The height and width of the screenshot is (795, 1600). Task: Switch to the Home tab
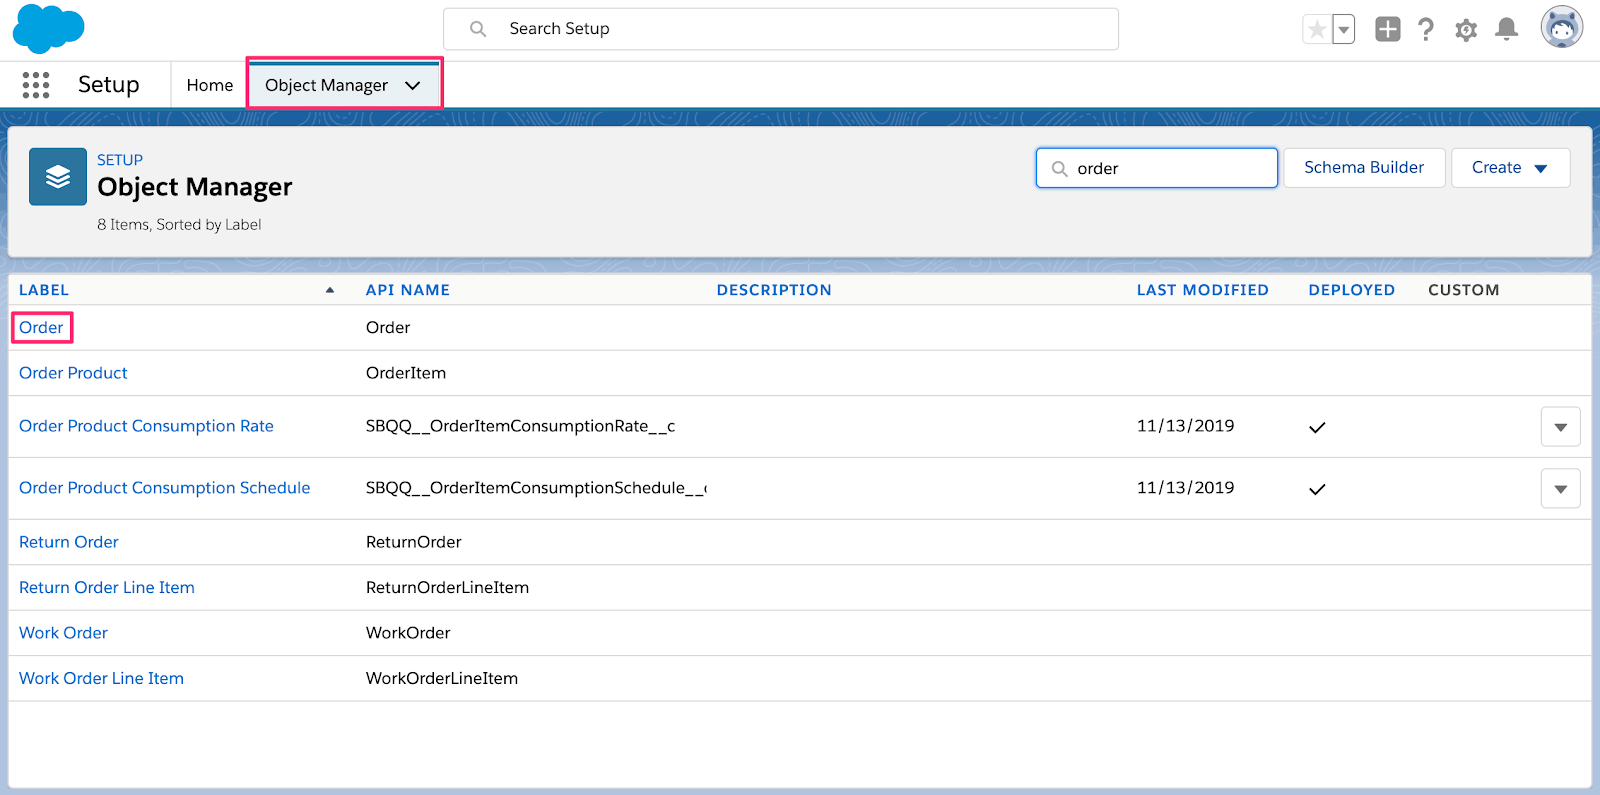pyautogui.click(x=210, y=85)
